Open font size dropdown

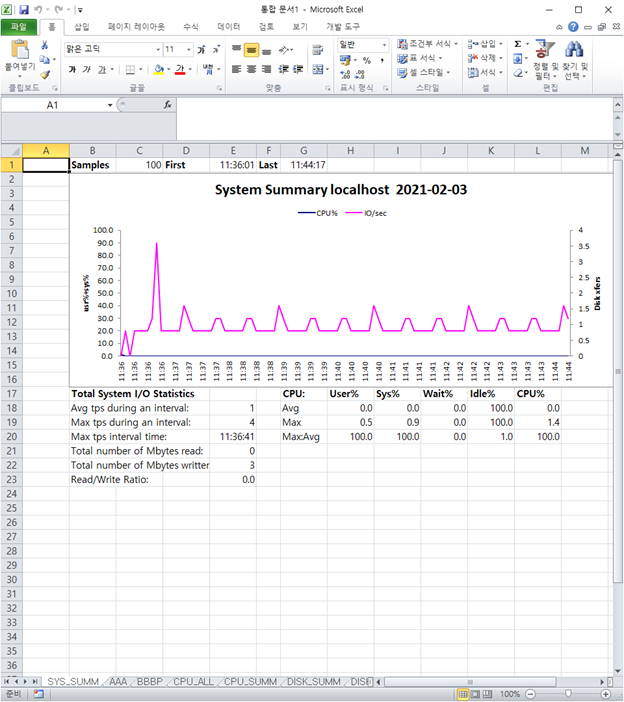[188, 49]
